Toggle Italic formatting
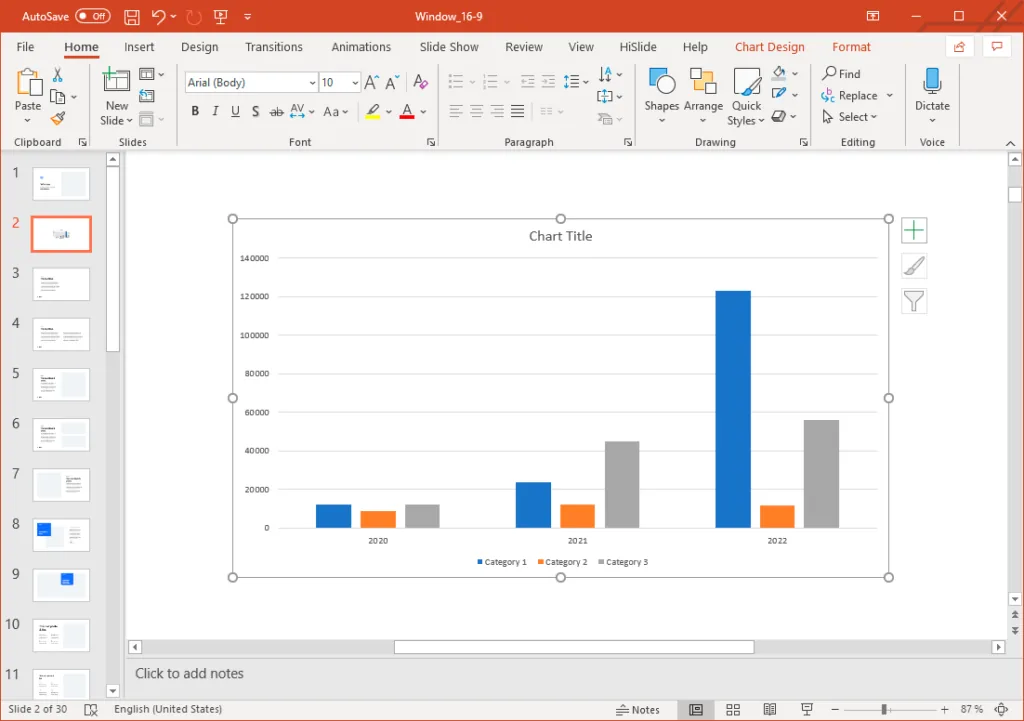1024x721 pixels. pos(215,112)
